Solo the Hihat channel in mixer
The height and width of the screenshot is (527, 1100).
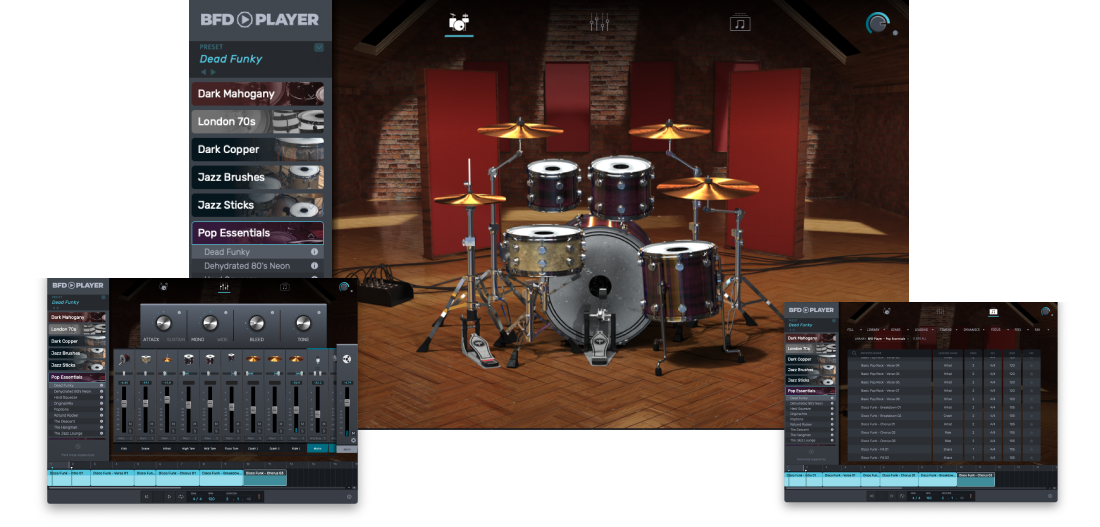click(x=173, y=431)
